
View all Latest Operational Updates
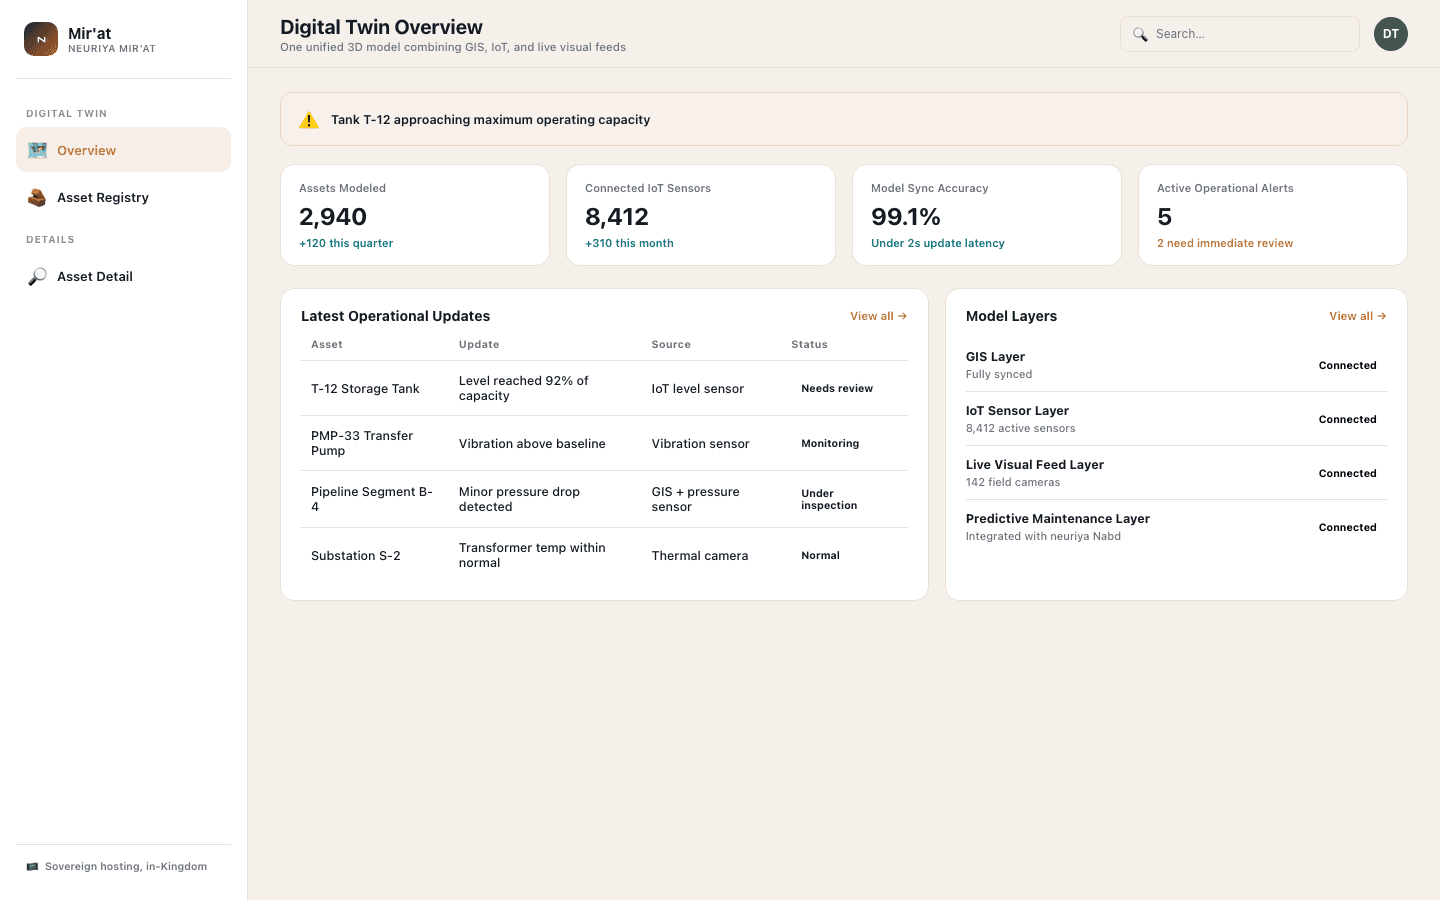click(x=878, y=316)
